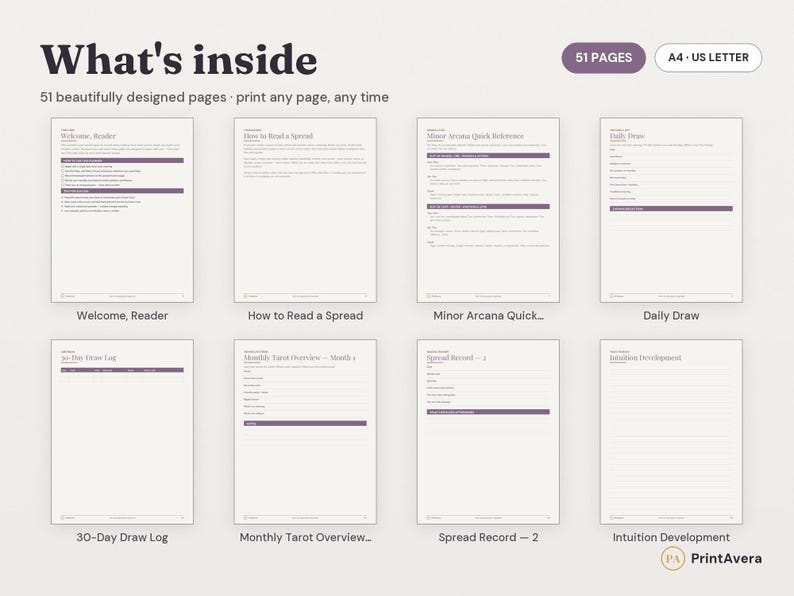This screenshot has width=794, height=596.
Task: Click the PrintAvera PA logo icon
Action: (673, 559)
